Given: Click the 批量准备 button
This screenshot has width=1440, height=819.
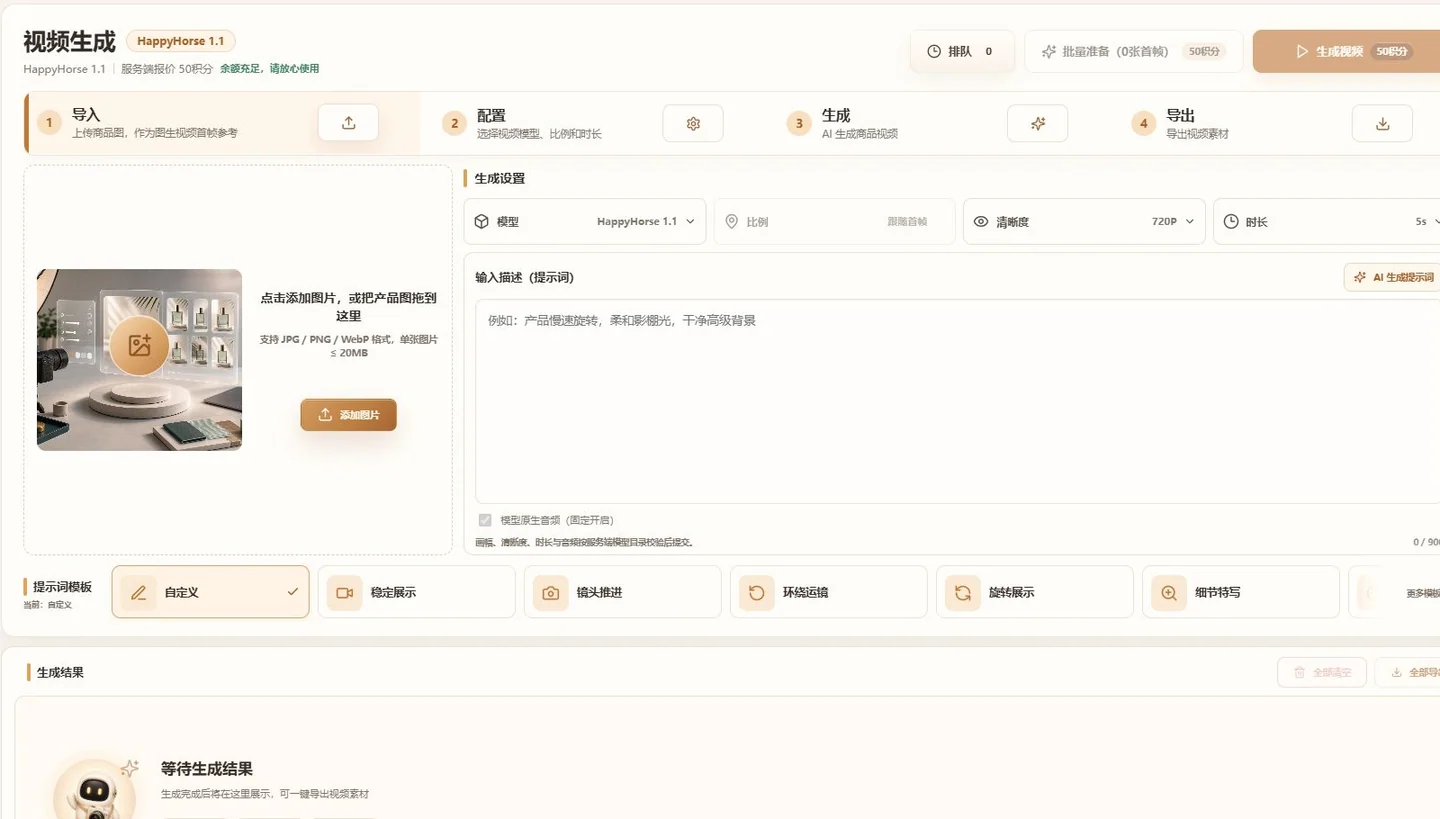Looking at the screenshot, I should click(1133, 51).
